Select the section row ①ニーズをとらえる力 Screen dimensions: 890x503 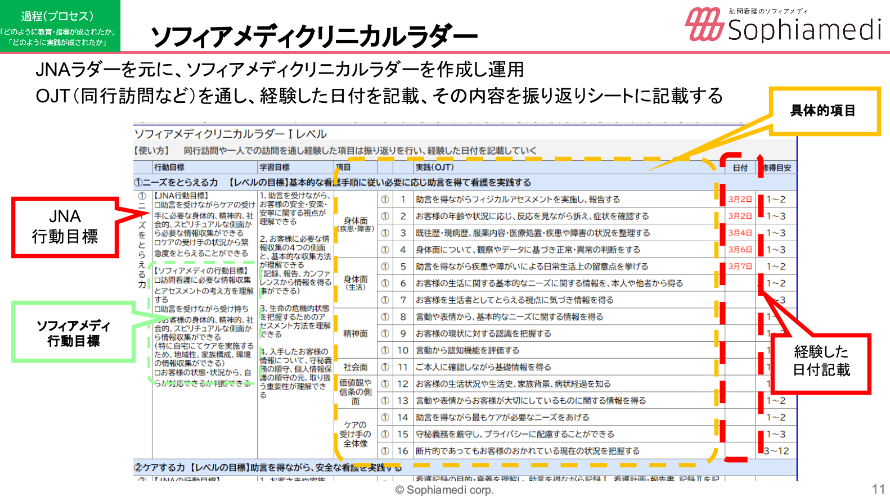coord(465,183)
